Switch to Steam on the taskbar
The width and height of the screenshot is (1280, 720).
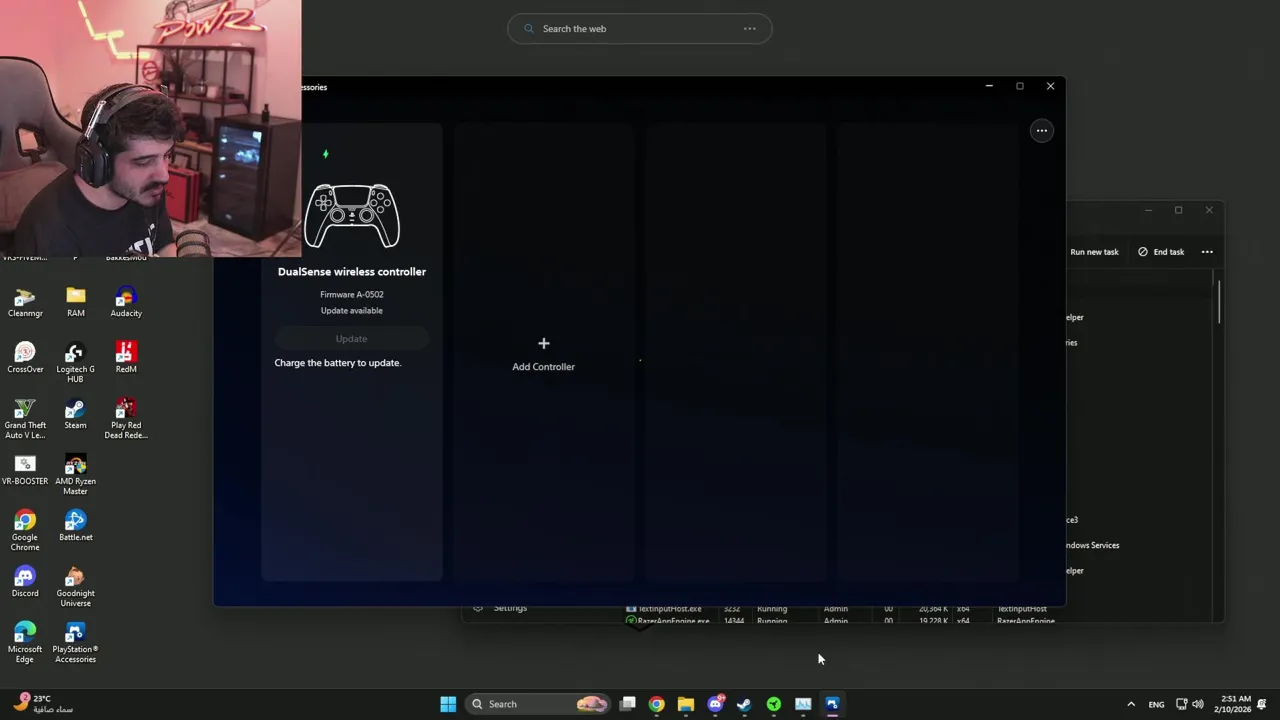click(x=744, y=704)
